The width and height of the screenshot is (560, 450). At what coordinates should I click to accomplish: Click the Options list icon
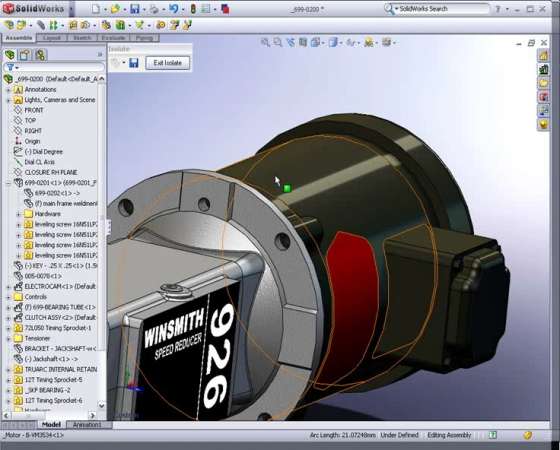[206, 9]
